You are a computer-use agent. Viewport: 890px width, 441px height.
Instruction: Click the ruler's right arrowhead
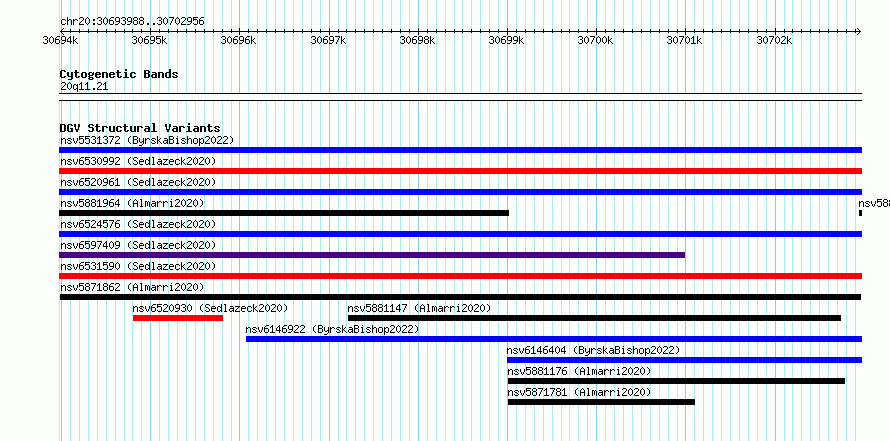click(x=859, y=31)
